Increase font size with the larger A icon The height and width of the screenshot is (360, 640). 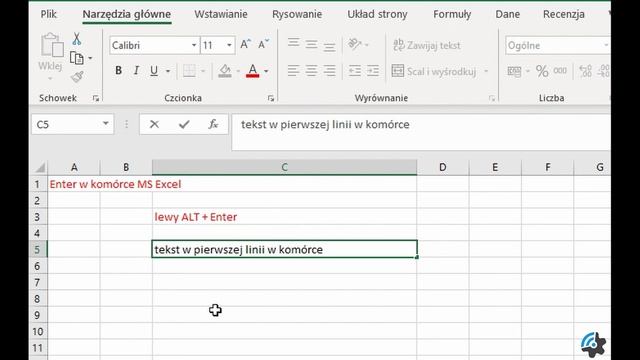[245, 44]
